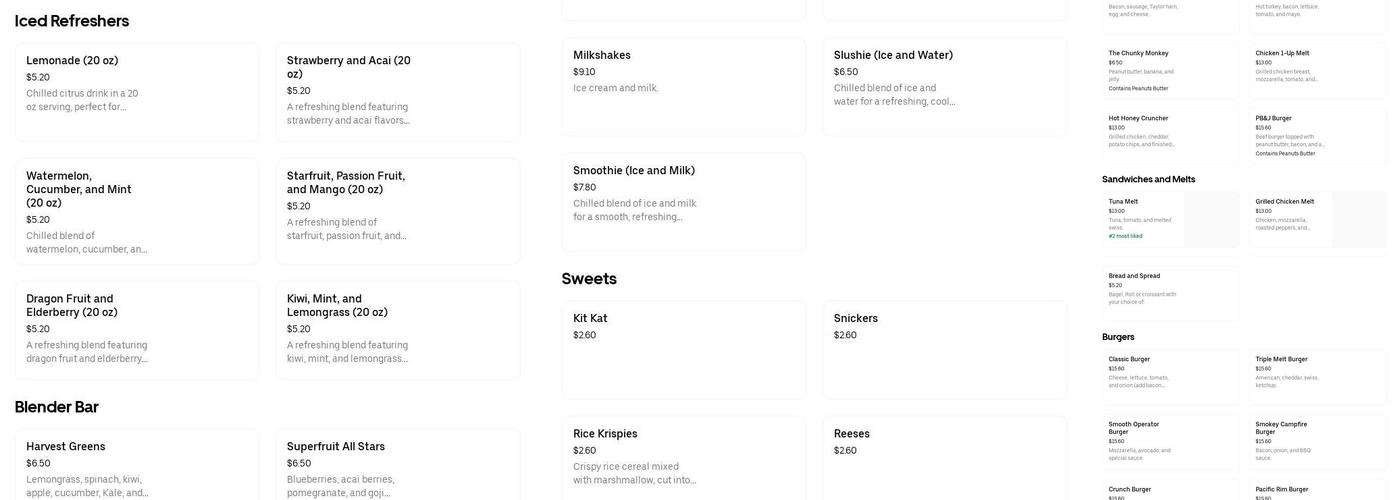
Task: Open The Chunky Monkey sandwich
Action: (1170, 70)
